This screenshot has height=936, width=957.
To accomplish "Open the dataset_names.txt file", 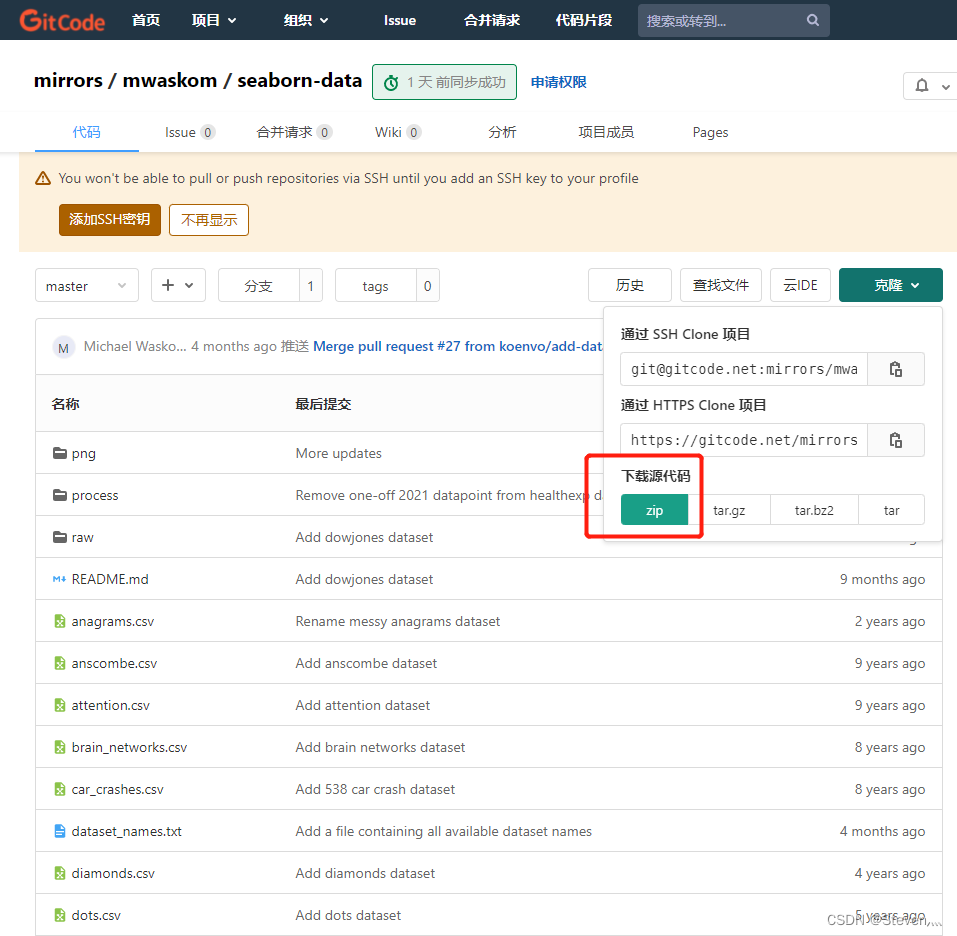I will pos(126,831).
